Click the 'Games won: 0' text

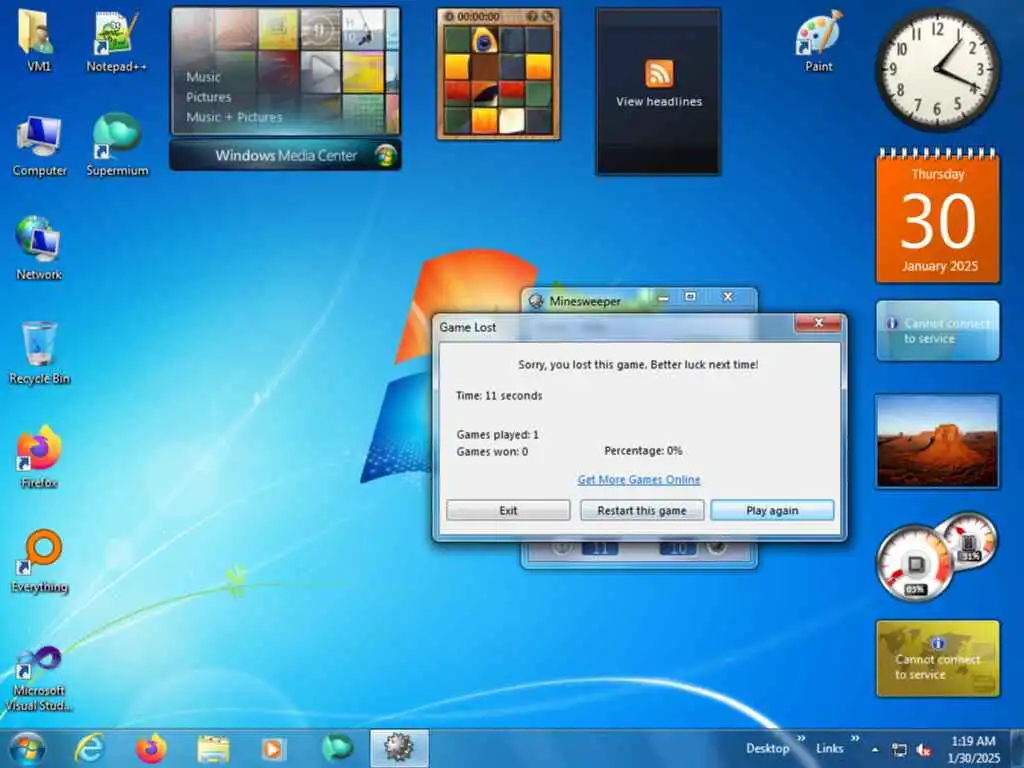(492, 452)
